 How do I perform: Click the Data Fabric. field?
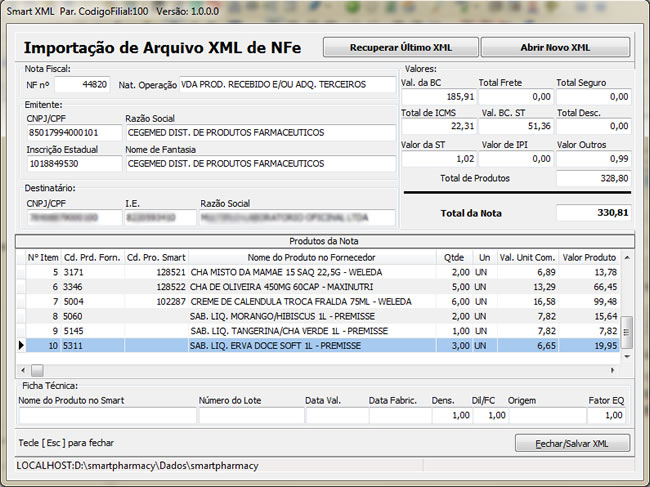point(400,415)
